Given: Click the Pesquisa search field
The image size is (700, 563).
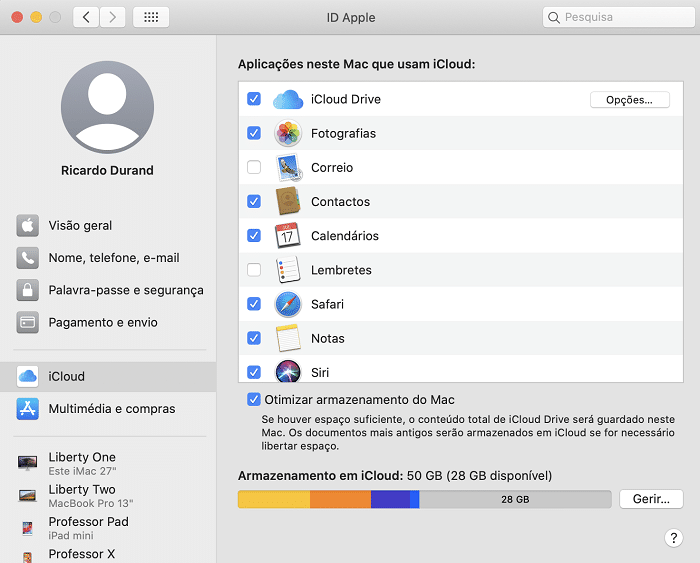Looking at the screenshot, I should (x=619, y=17).
